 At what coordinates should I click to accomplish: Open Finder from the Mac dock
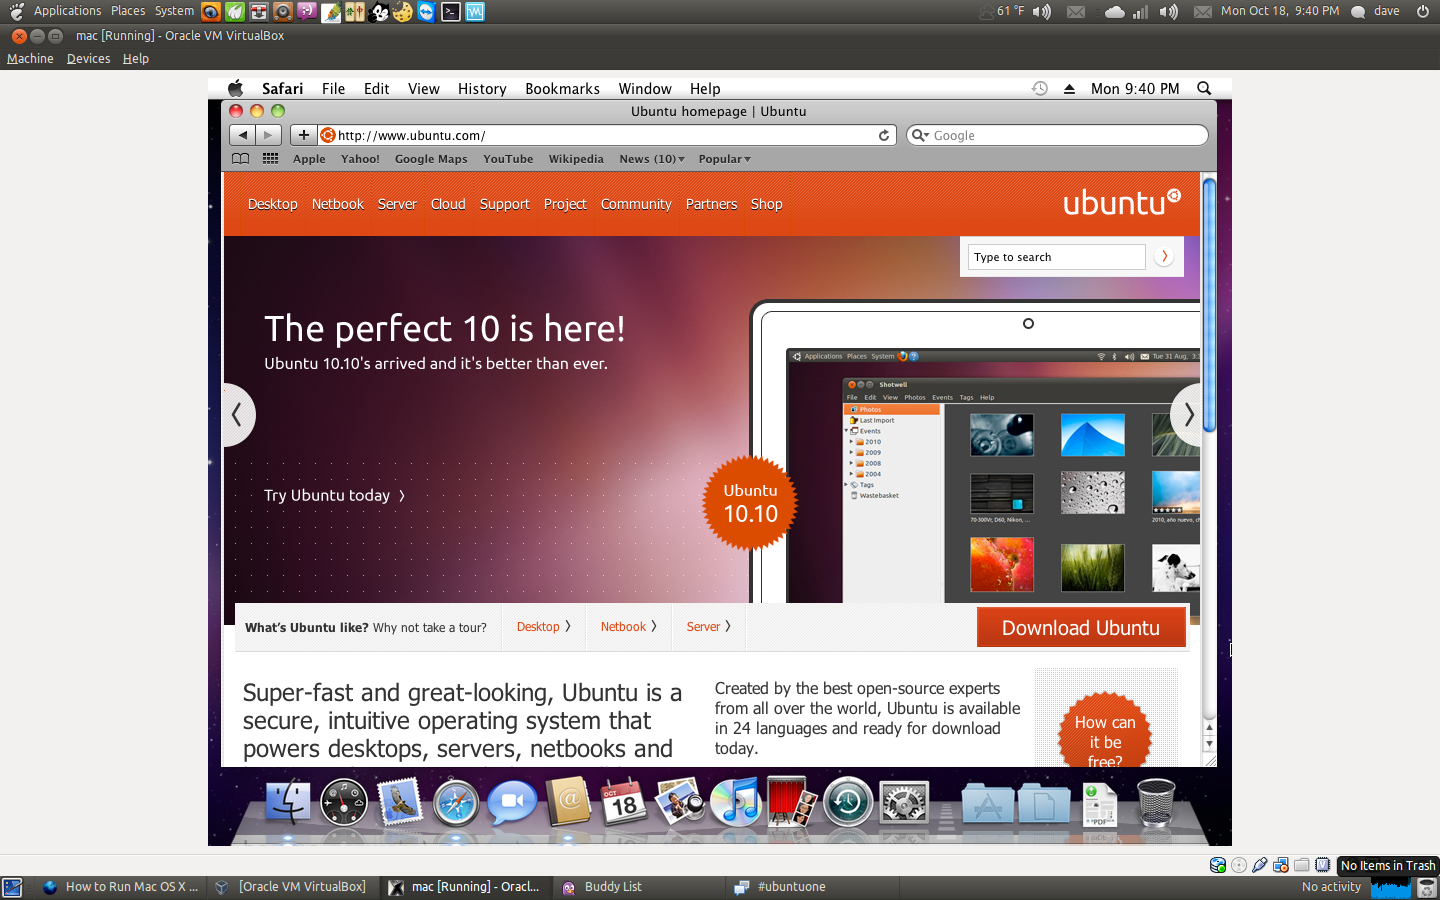(288, 803)
